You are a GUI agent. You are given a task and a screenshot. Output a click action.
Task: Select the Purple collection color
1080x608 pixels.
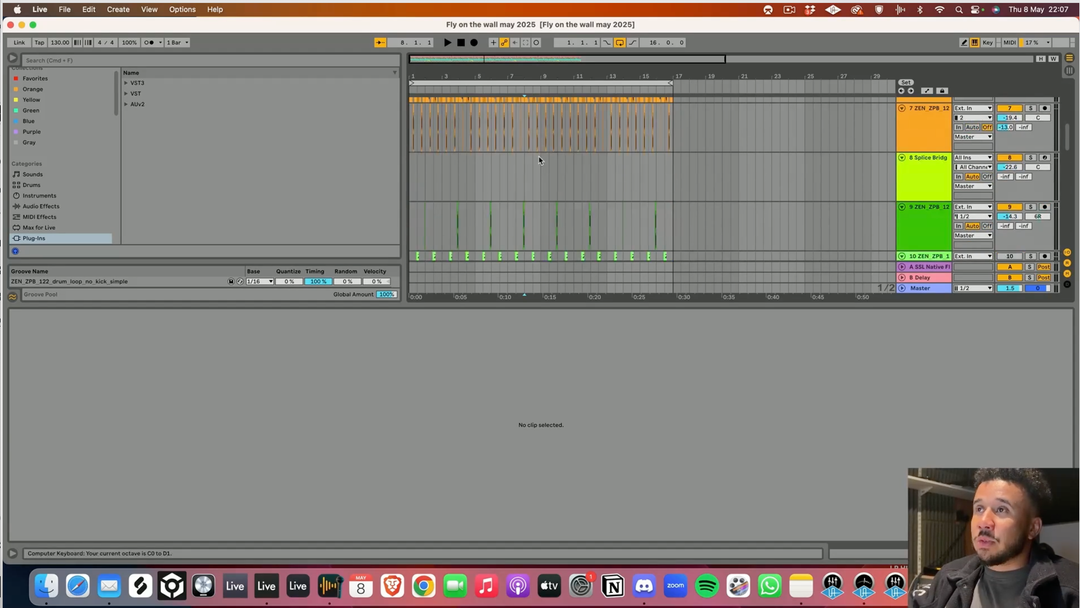(32, 132)
